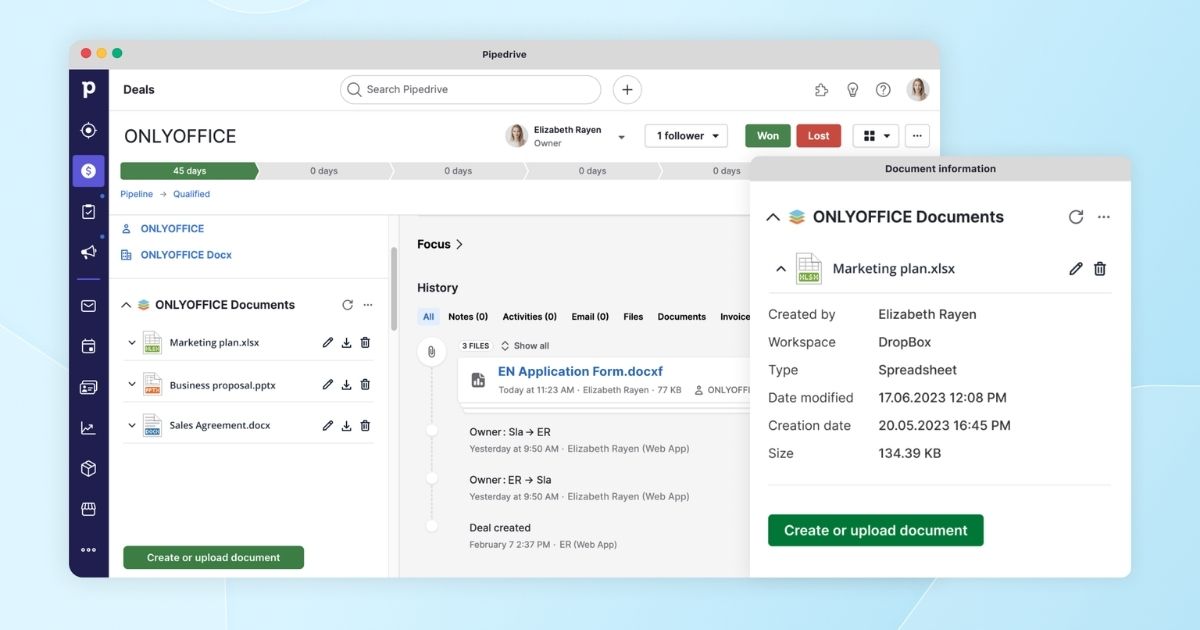1200x630 pixels.
Task: Delete Business proposal.pptx
Action: (365, 384)
